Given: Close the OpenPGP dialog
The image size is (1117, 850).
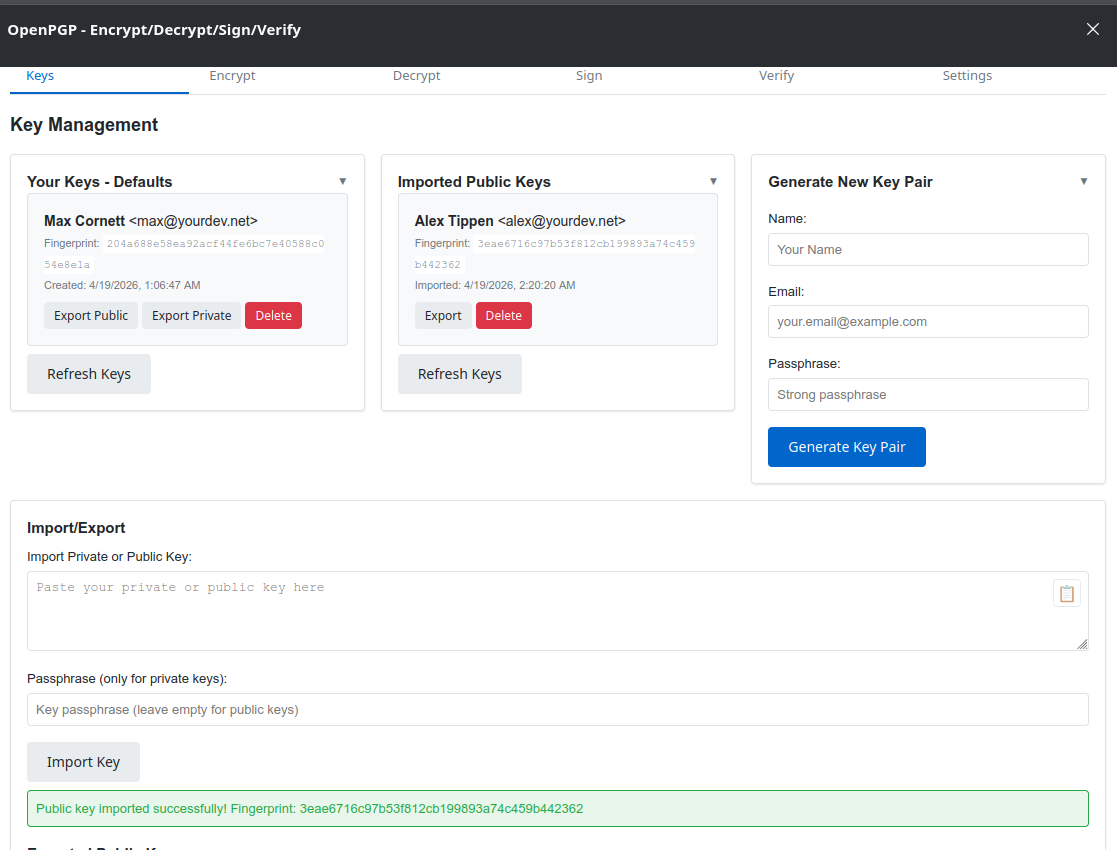Looking at the screenshot, I should tap(1093, 29).
